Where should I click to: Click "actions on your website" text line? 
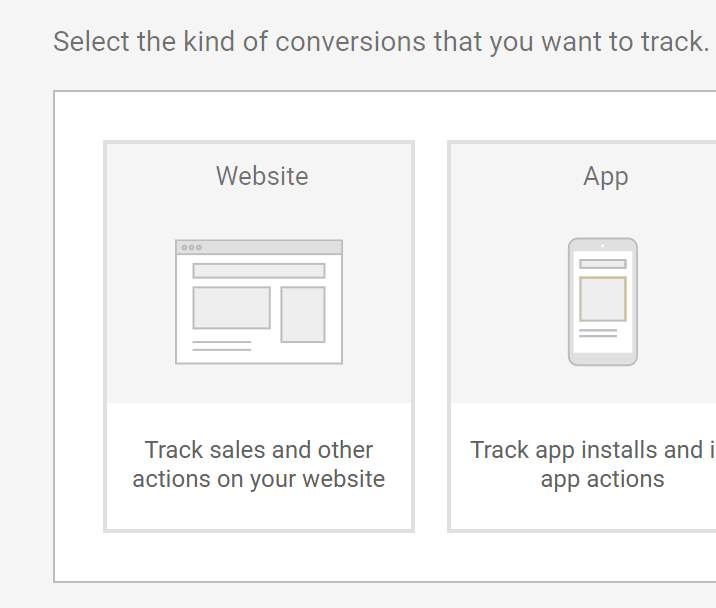(x=259, y=479)
